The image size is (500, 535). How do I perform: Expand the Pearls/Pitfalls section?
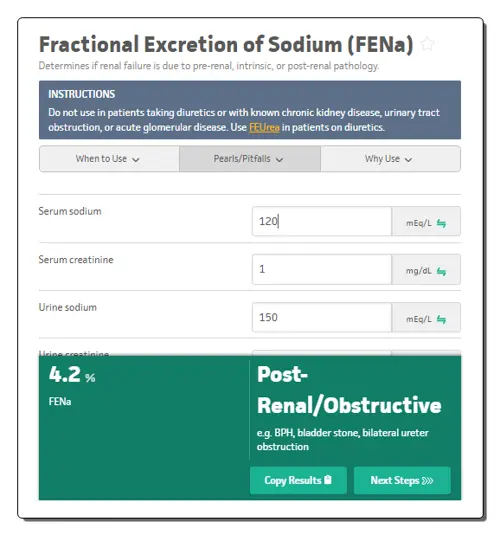click(x=249, y=159)
